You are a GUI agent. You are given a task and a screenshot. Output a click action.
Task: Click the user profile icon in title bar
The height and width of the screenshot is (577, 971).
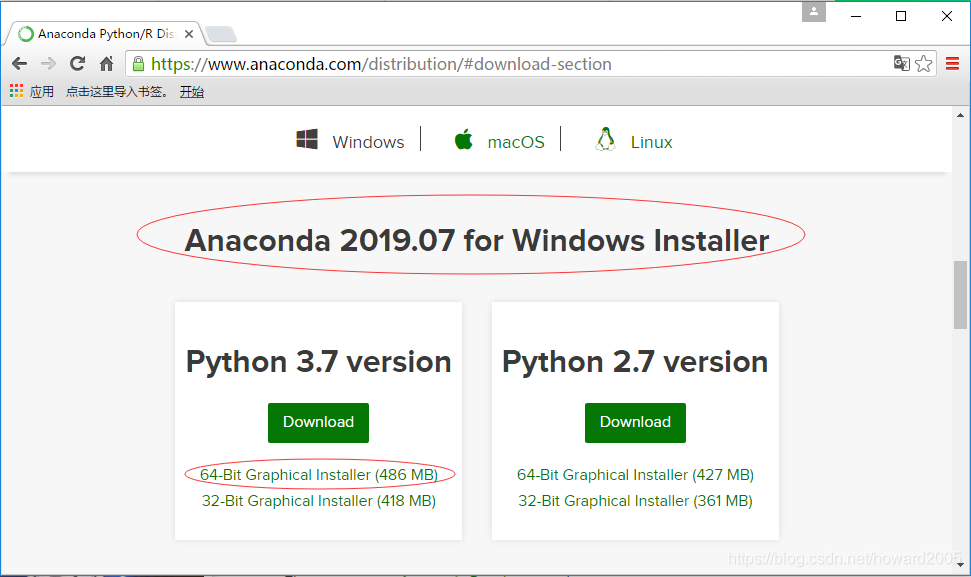coord(814,12)
